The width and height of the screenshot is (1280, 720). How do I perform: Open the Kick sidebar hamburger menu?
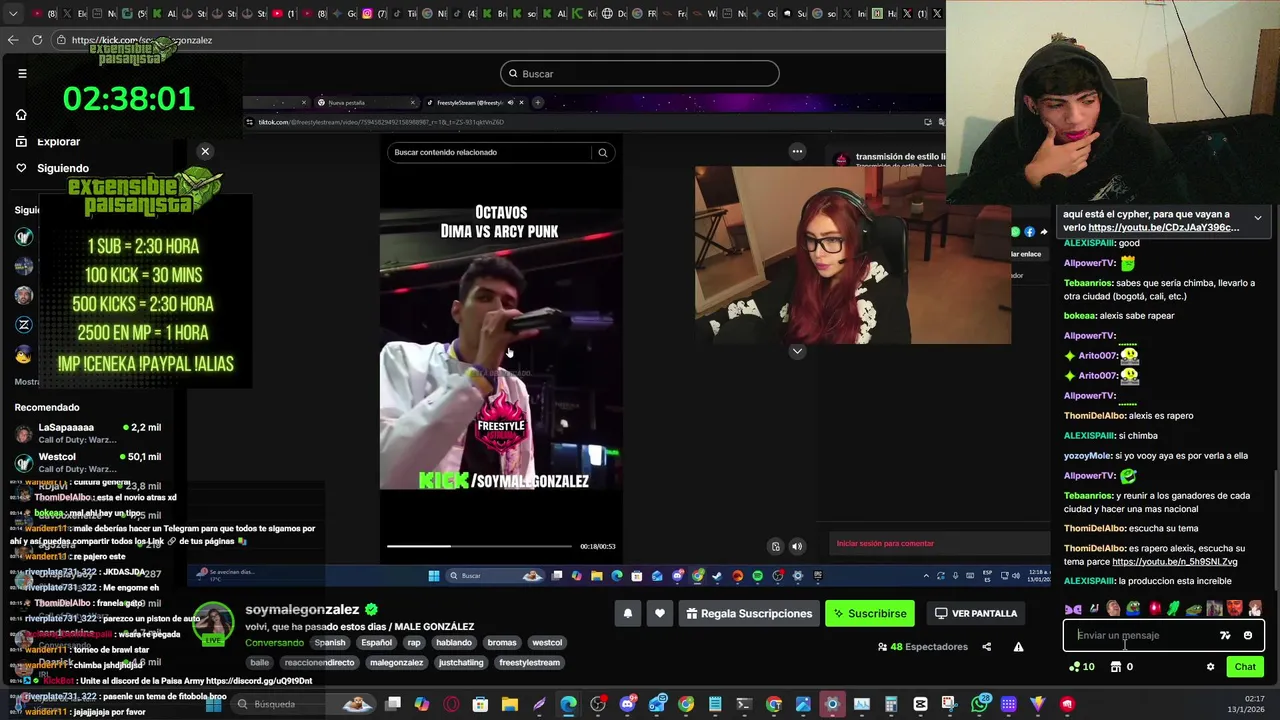pos(22,73)
